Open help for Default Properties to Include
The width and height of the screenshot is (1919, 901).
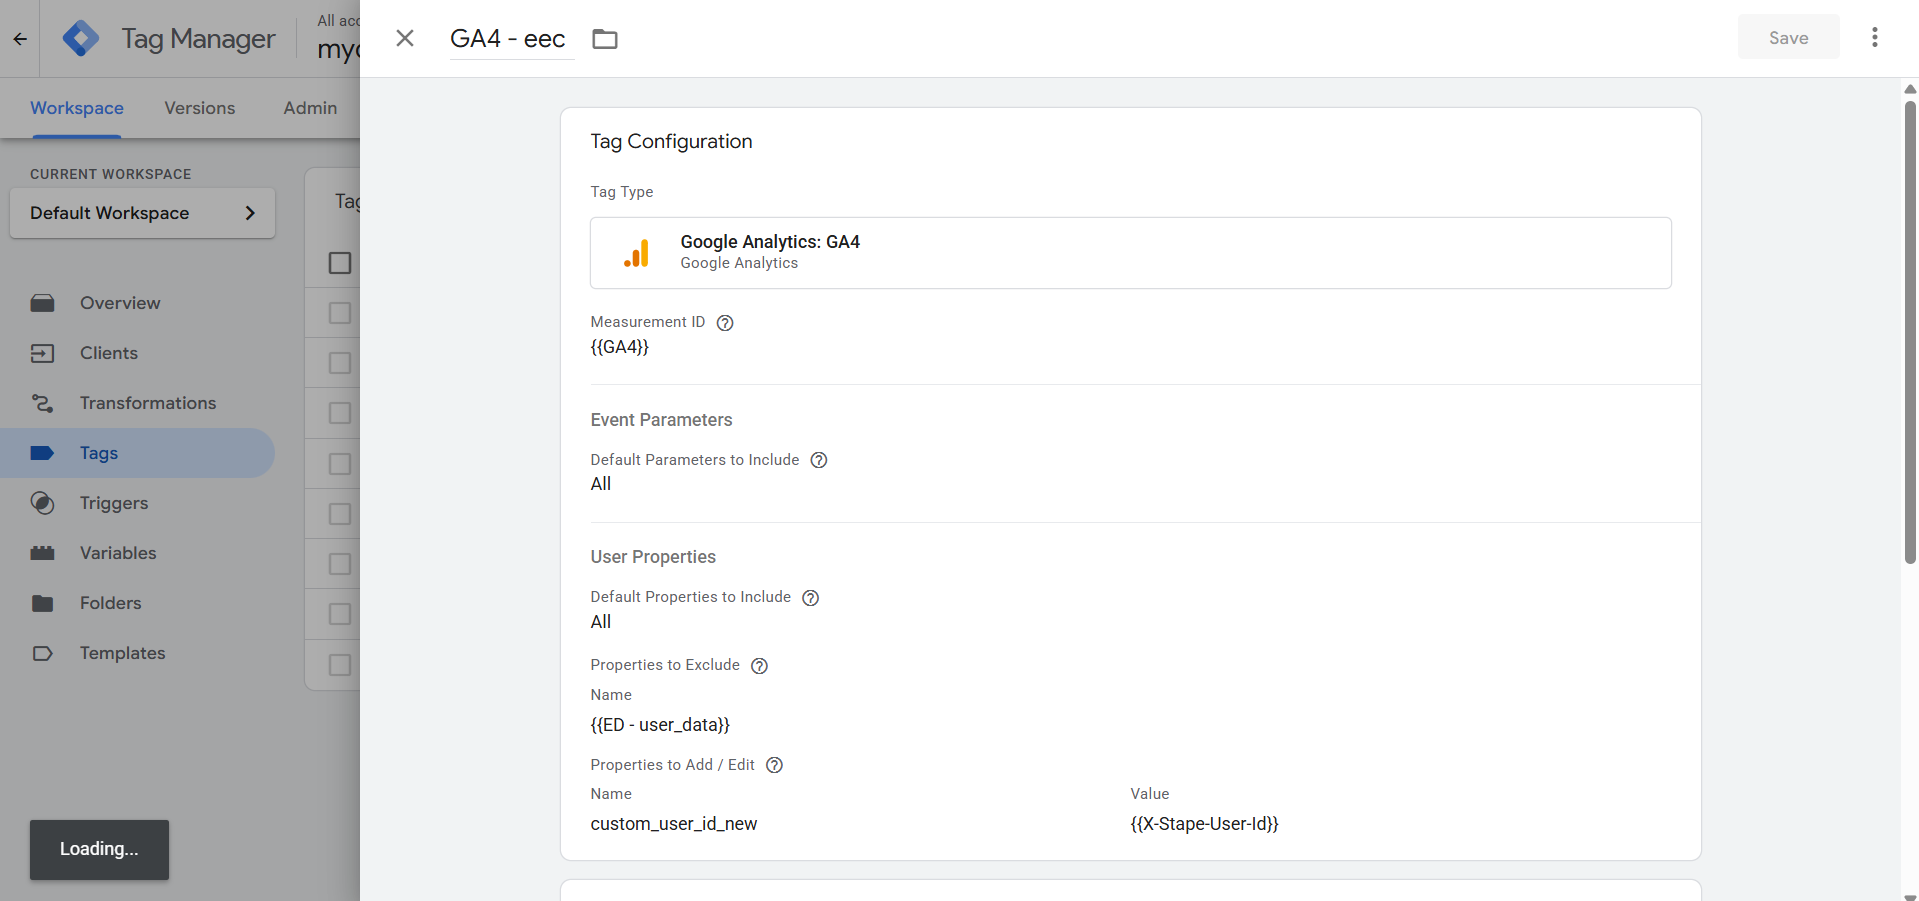(x=811, y=598)
